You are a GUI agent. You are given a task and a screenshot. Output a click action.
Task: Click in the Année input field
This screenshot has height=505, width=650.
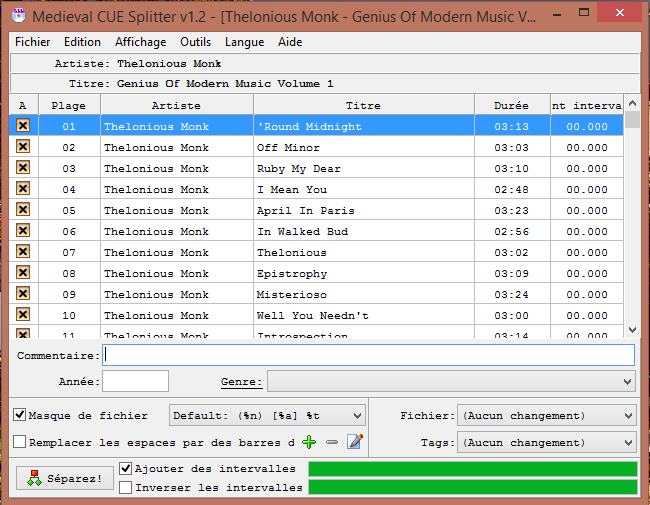pos(136,381)
